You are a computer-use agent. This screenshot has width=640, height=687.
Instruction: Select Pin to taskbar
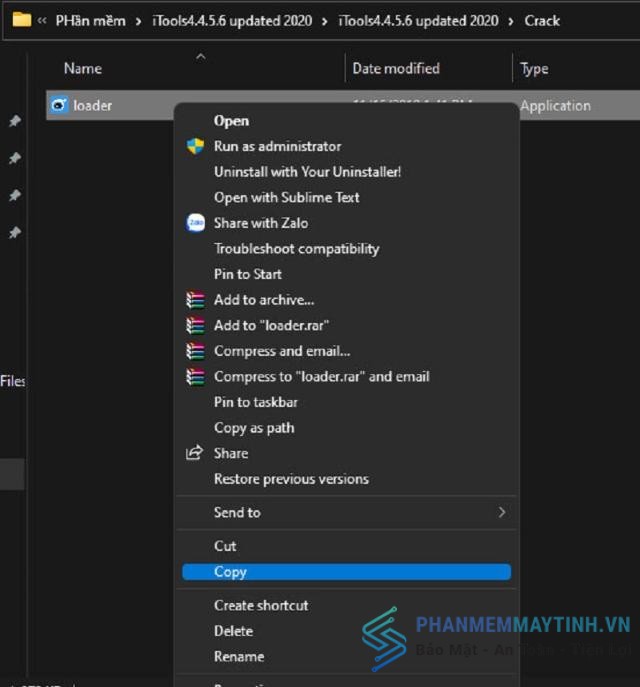pos(255,402)
